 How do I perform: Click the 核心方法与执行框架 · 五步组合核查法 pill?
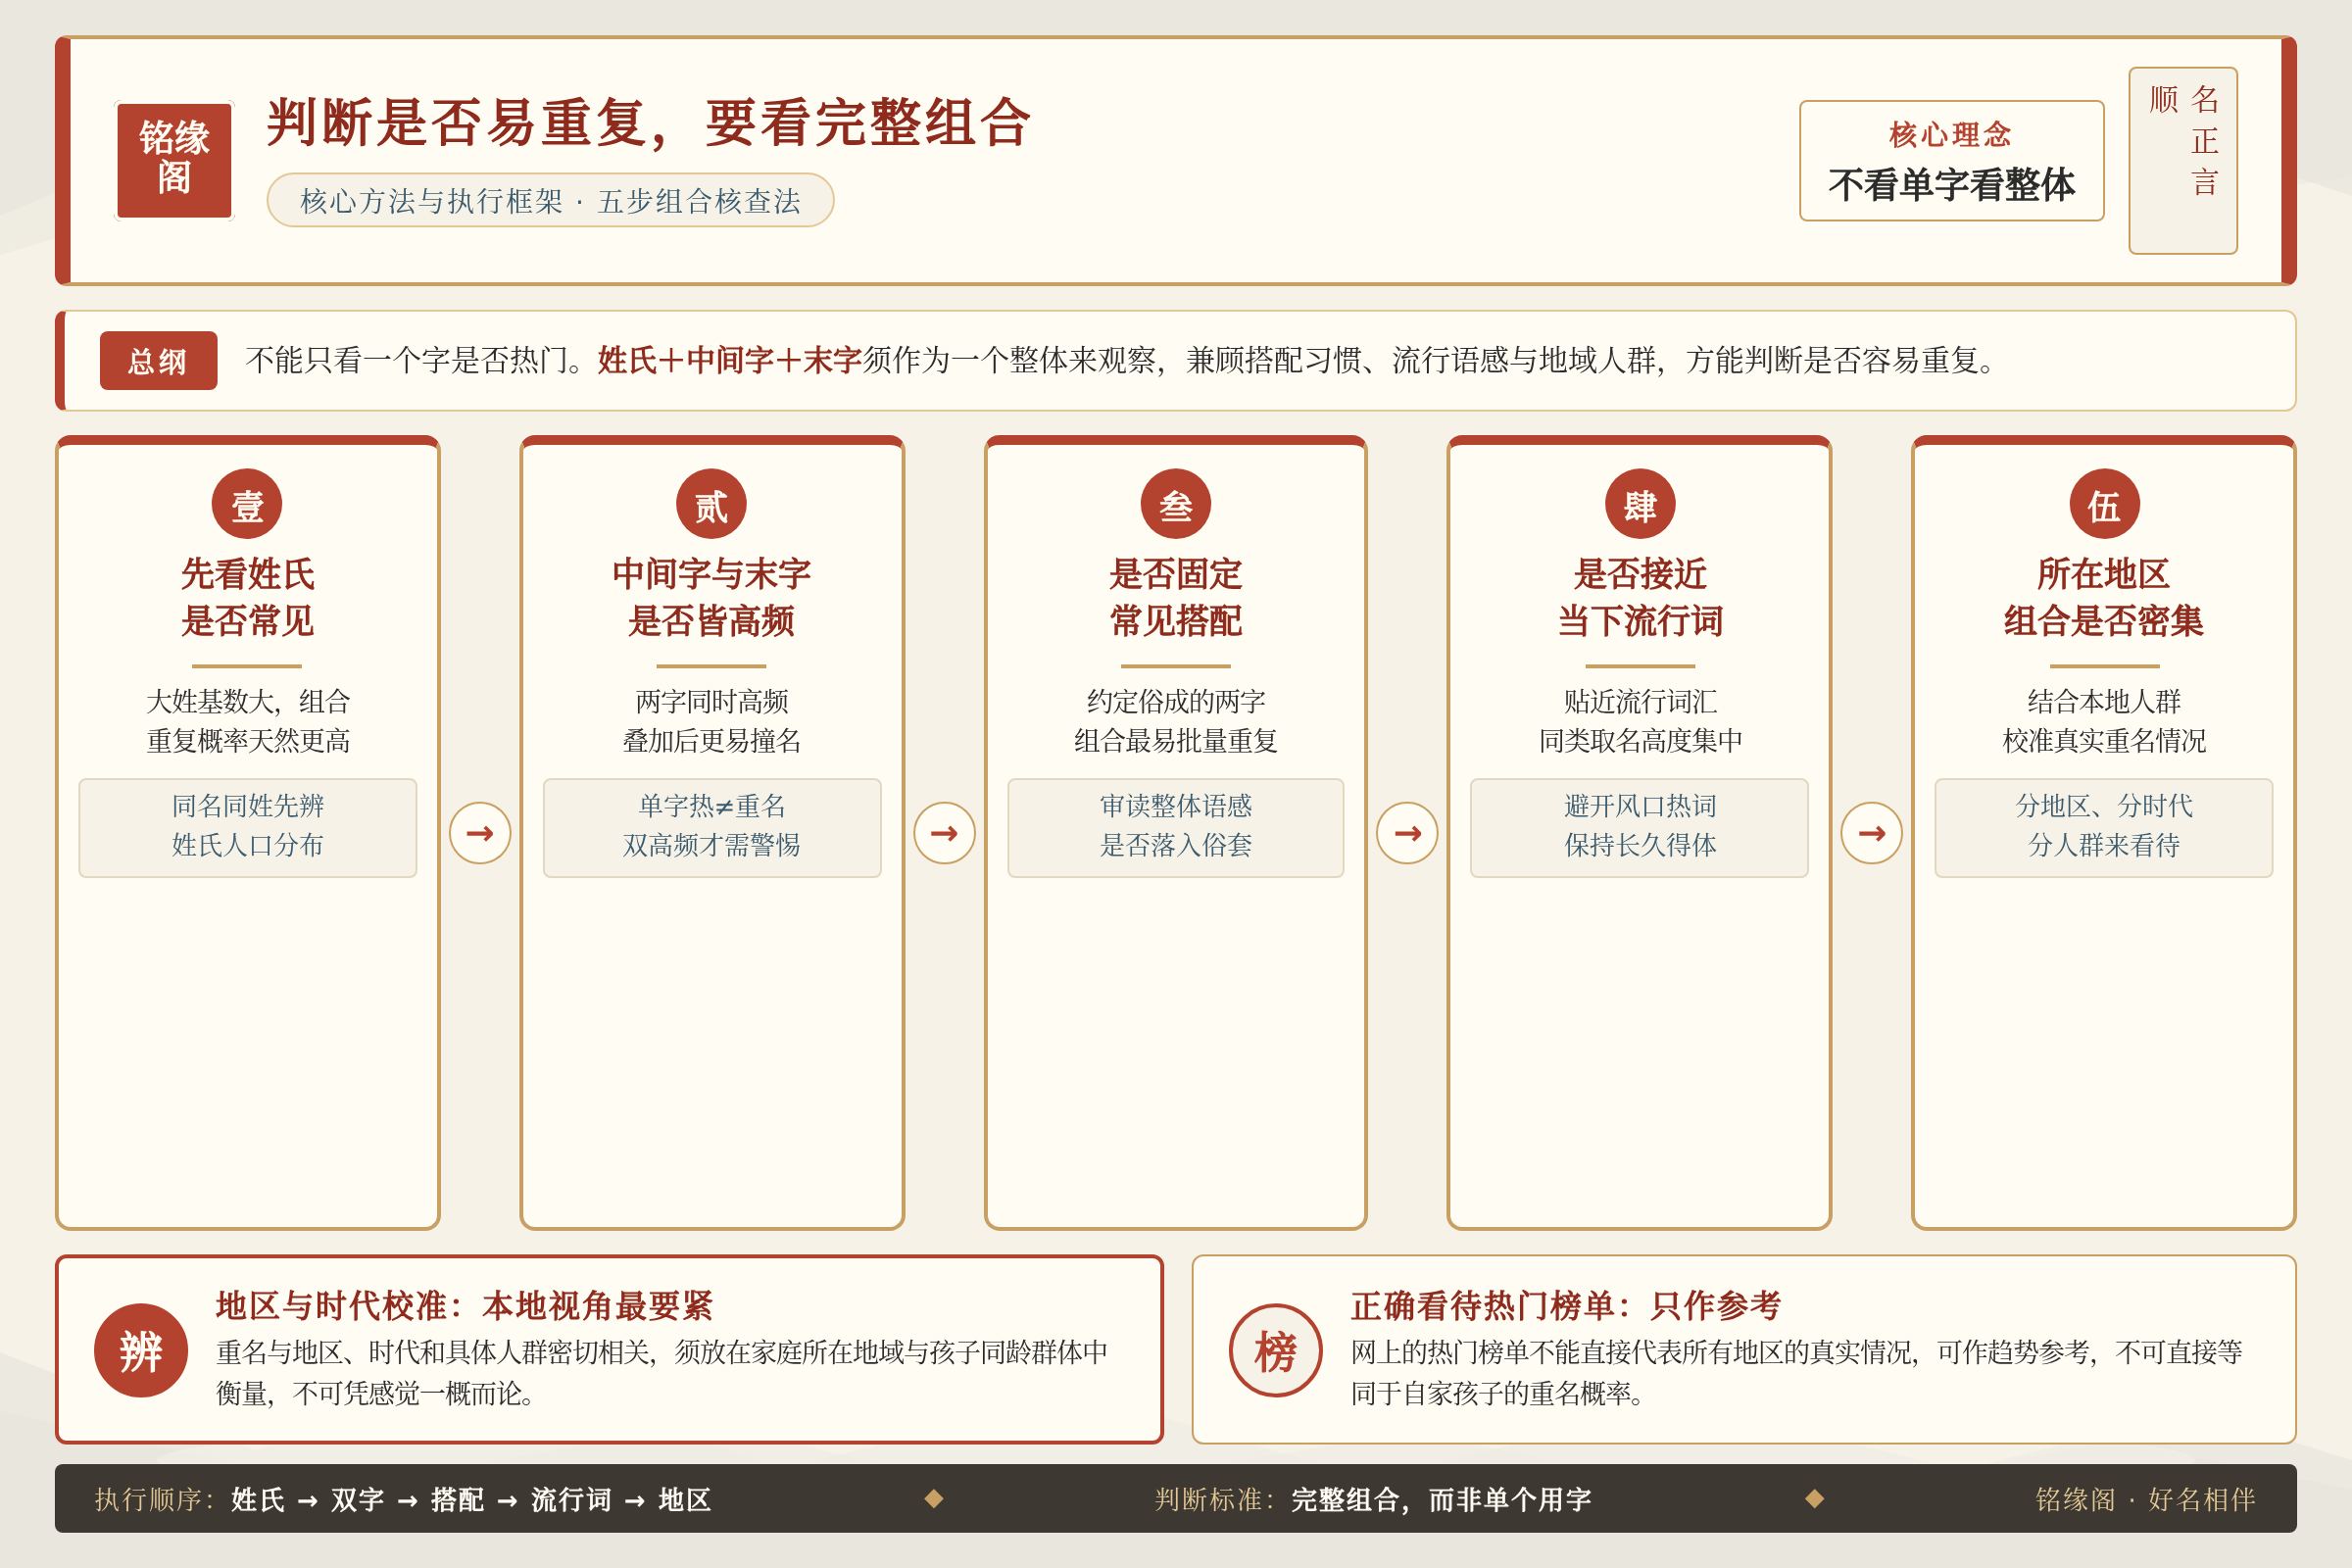[550, 200]
